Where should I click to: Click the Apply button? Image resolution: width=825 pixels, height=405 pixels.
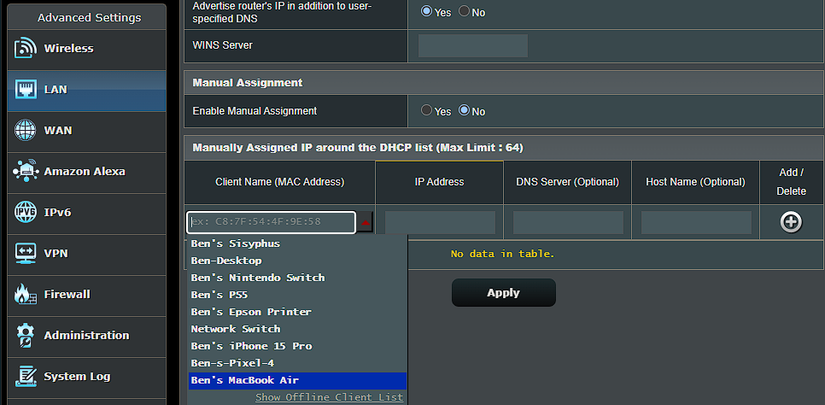pyautogui.click(x=504, y=293)
